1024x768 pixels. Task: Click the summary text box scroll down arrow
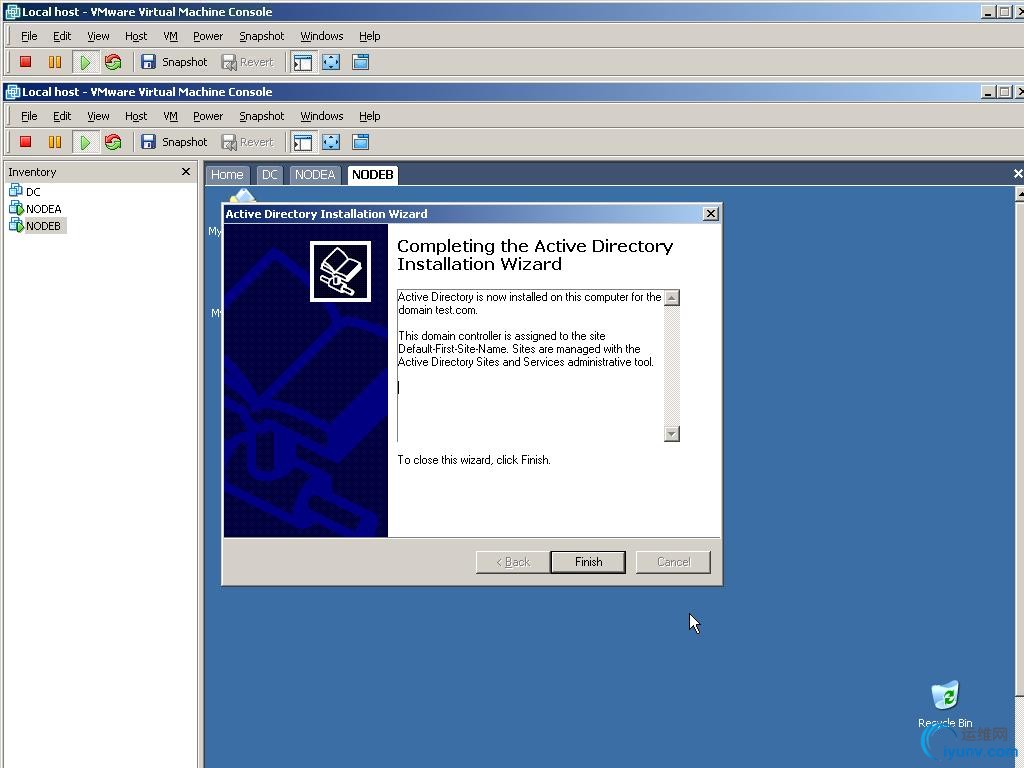pyautogui.click(x=671, y=434)
